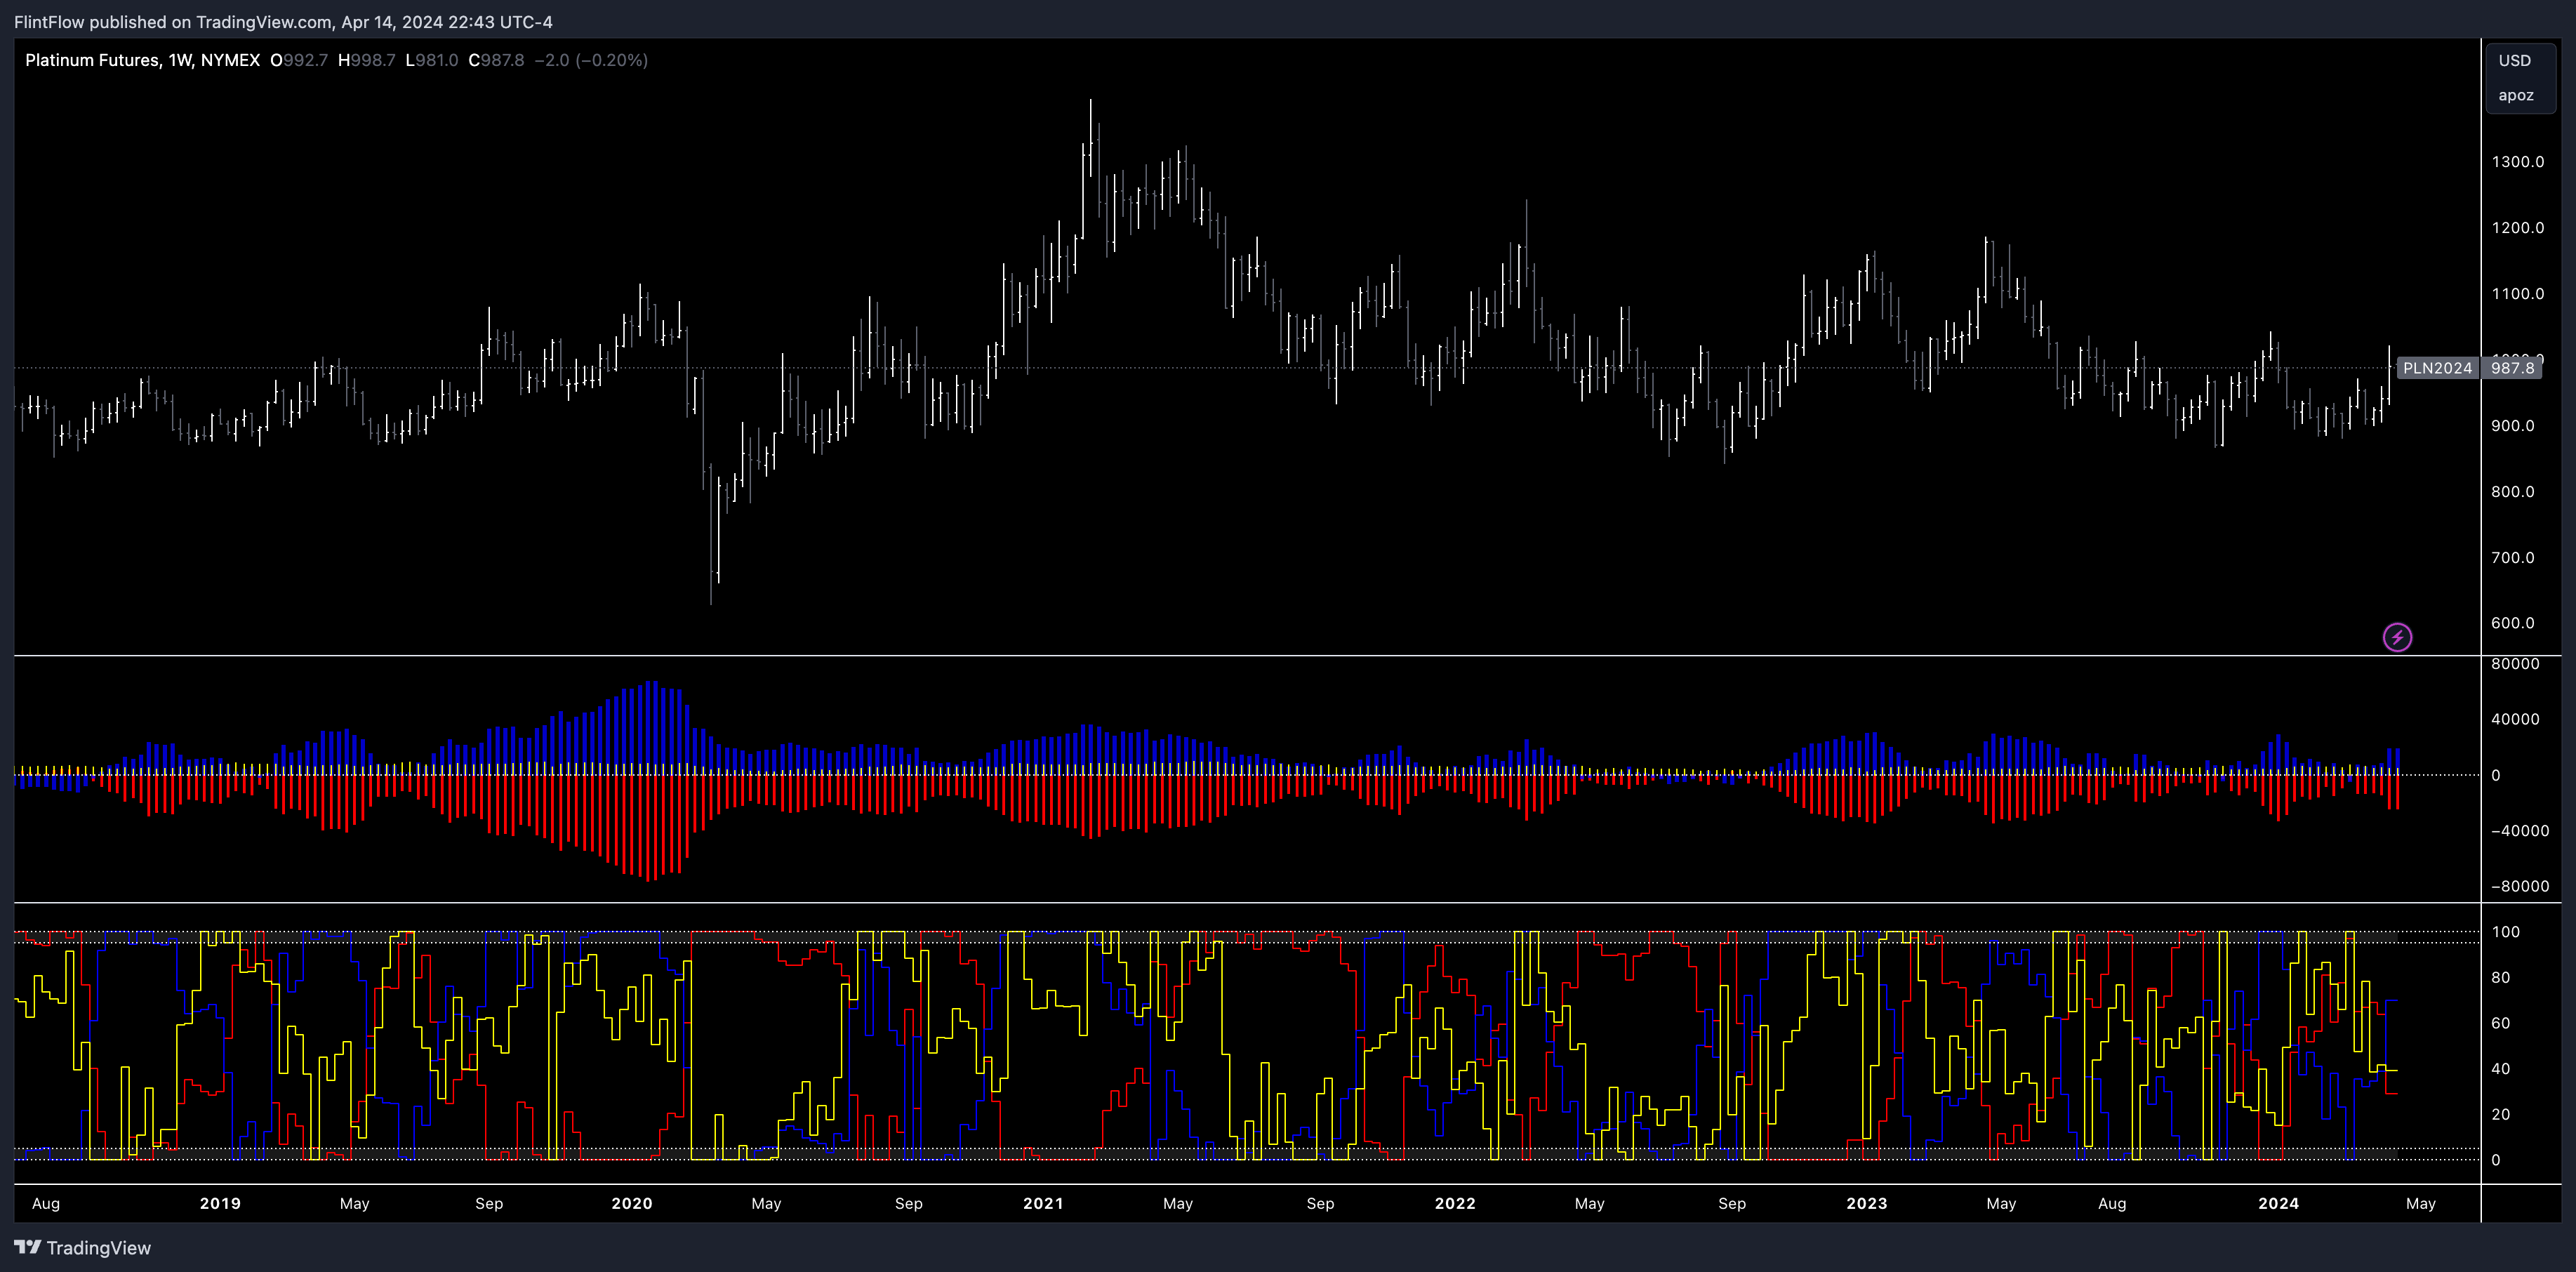This screenshot has height=1272, width=2576.
Task: Click the PLN2024 contract label
Action: click(x=2437, y=368)
